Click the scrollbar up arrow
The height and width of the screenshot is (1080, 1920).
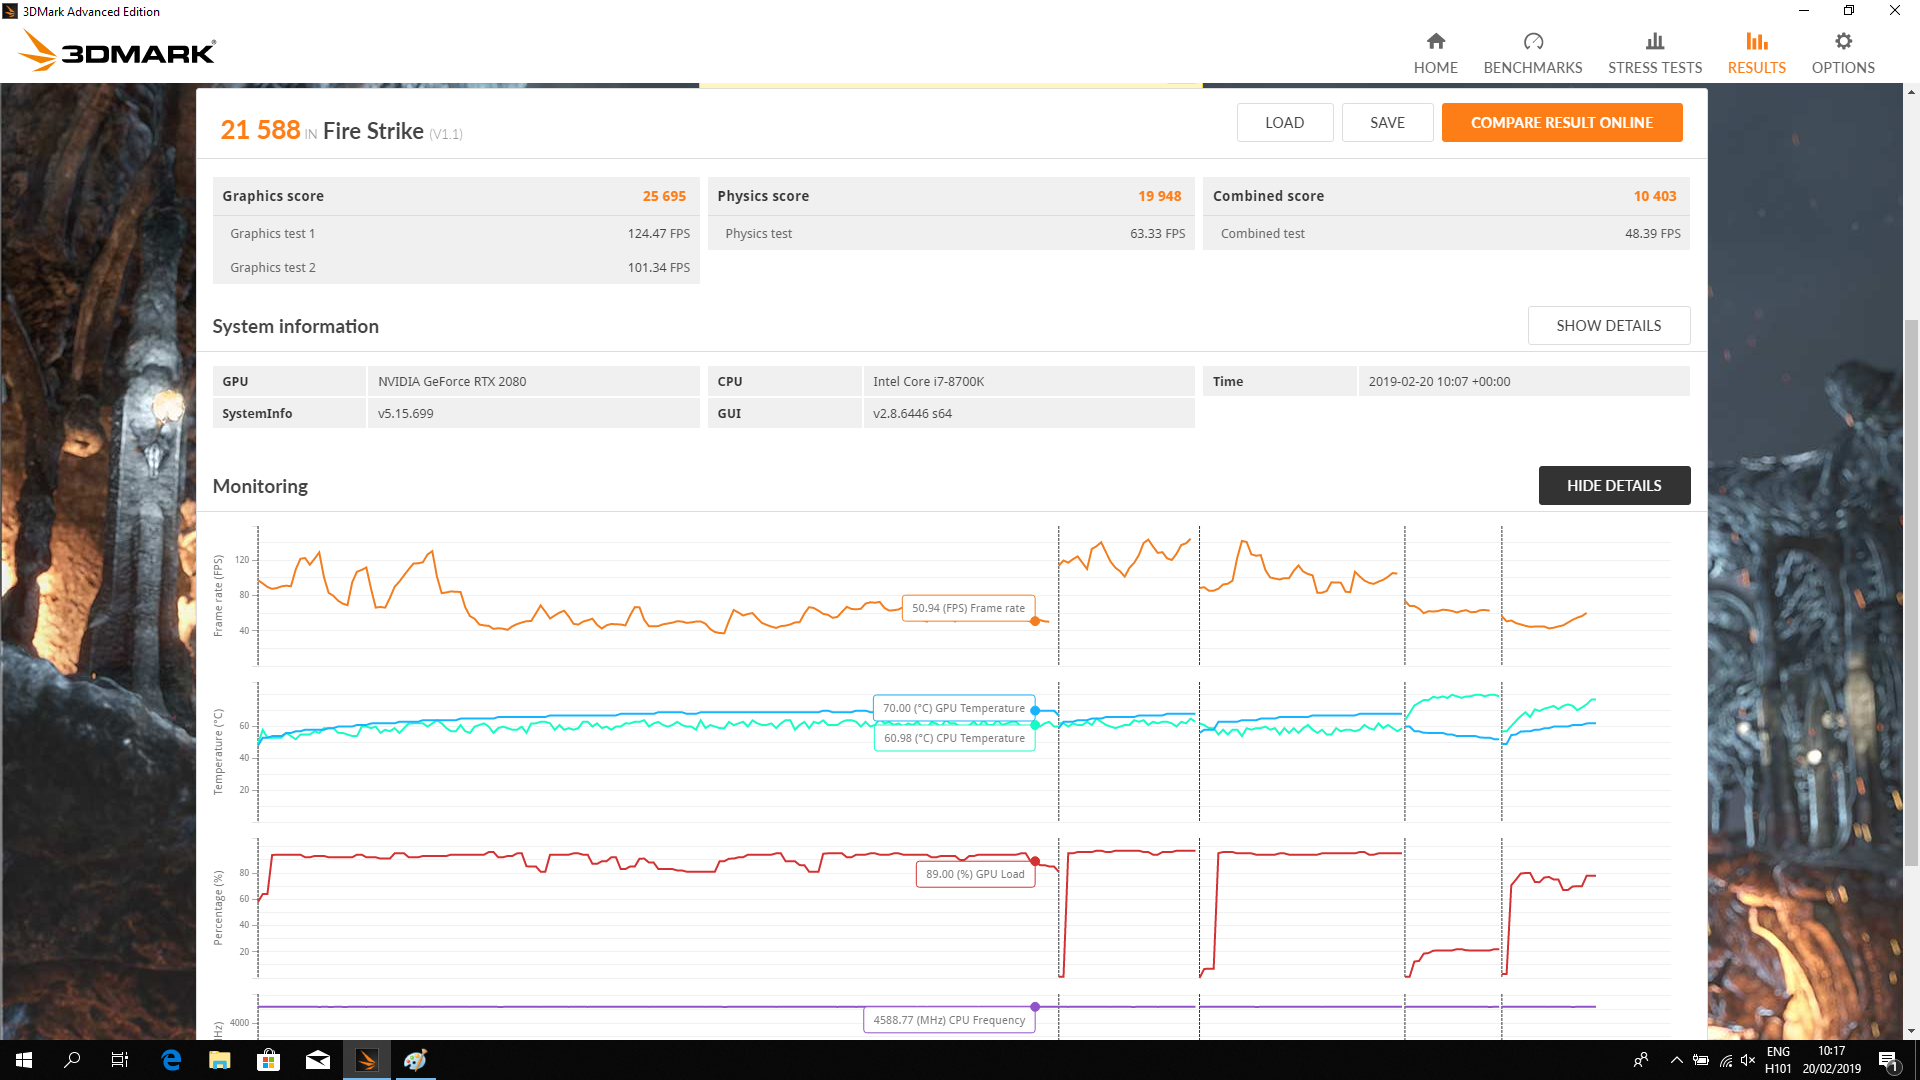pyautogui.click(x=1911, y=92)
